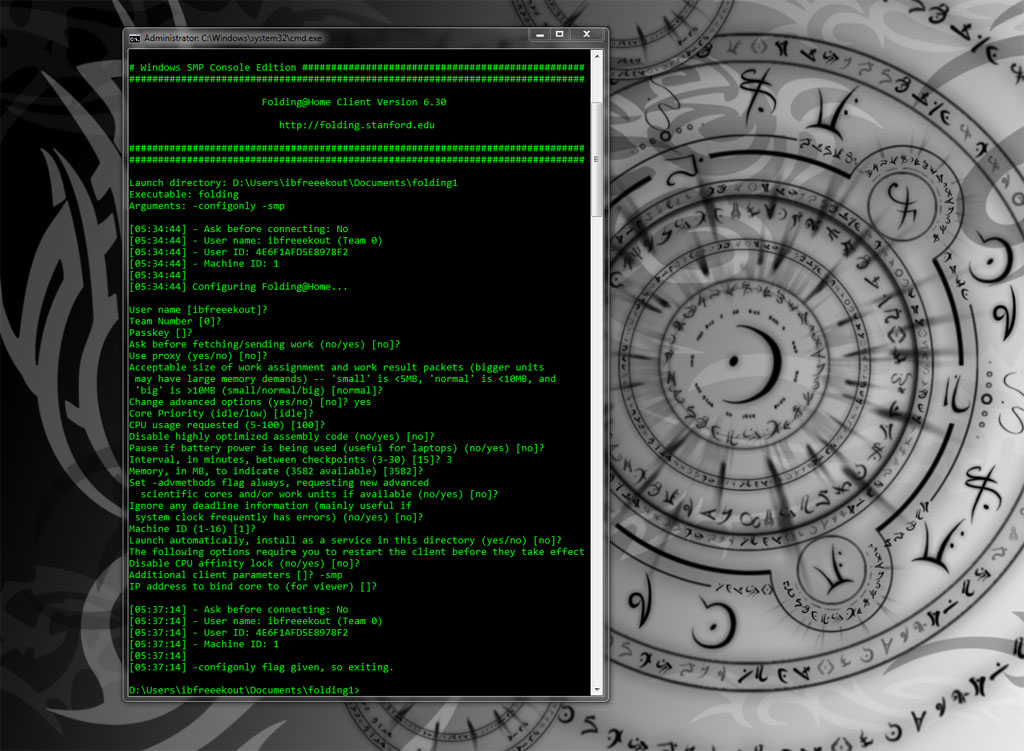Open the cmd.exe system menu icon

point(135,39)
